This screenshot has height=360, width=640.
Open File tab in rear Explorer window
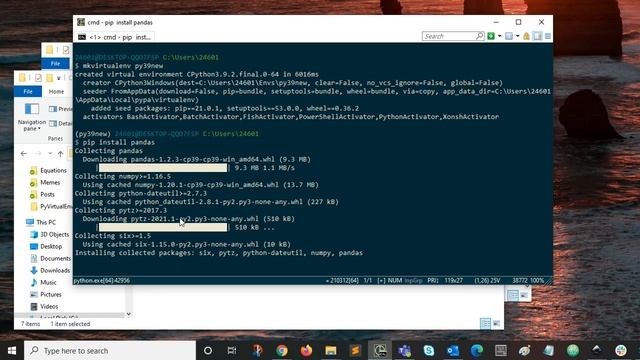click(56, 64)
